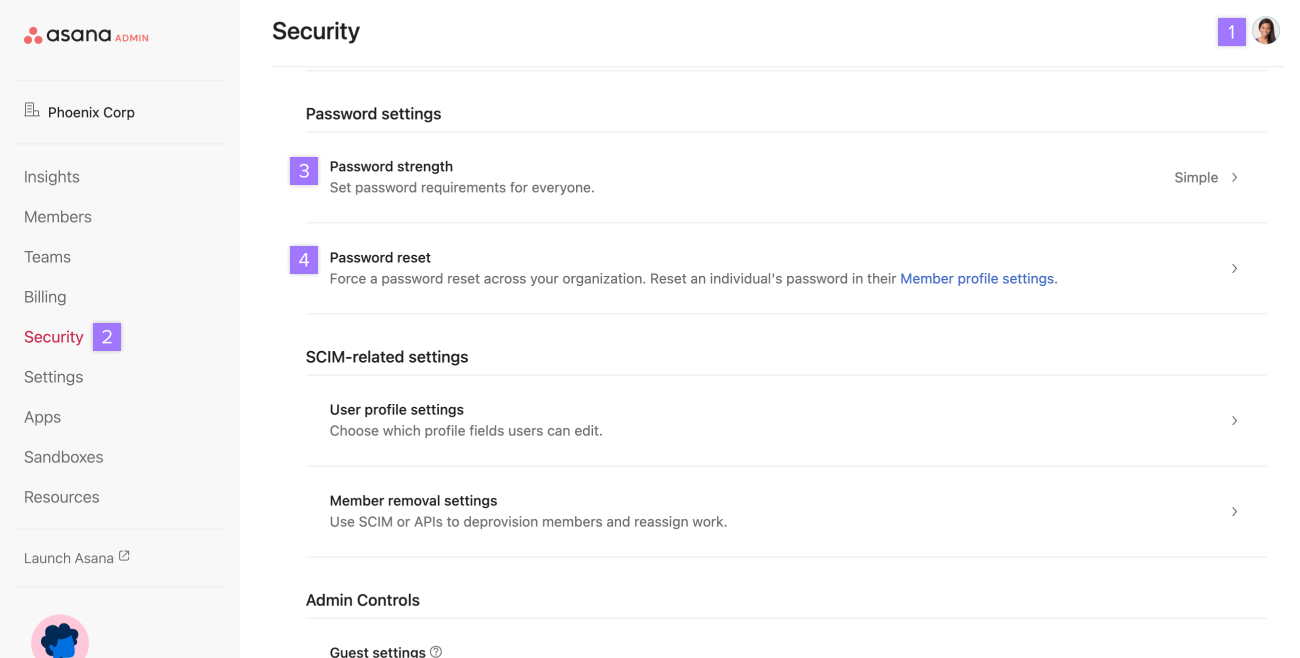Open the Apps section
Screen dimensions: 1300x658
[42, 416]
